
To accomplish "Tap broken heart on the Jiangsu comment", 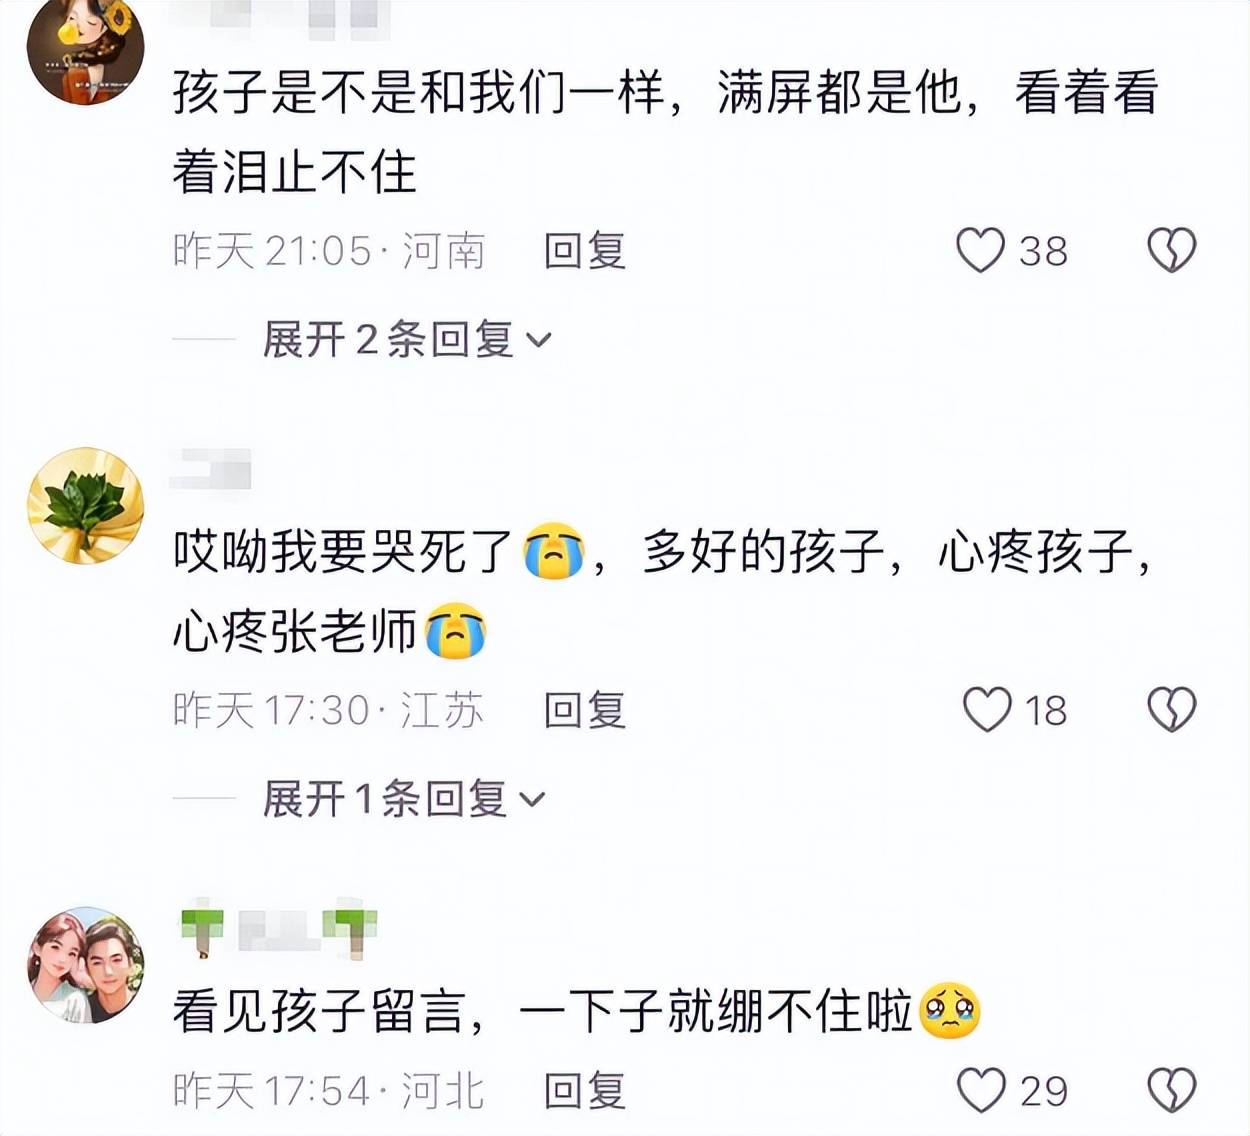I will [x=1171, y=710].
